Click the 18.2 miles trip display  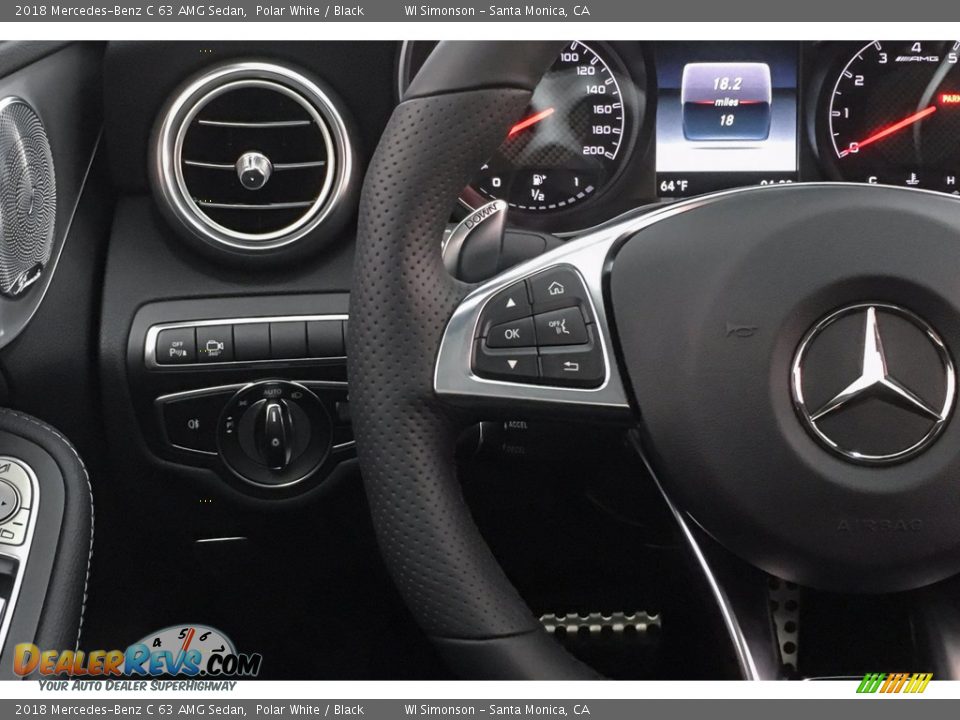click(x=726, y=103)
